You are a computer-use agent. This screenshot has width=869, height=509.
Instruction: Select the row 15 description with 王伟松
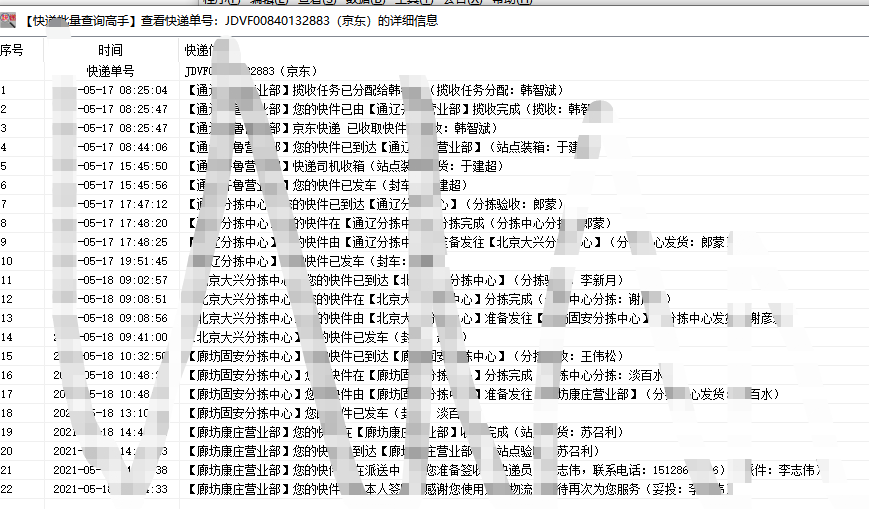[x=406, y=356]
